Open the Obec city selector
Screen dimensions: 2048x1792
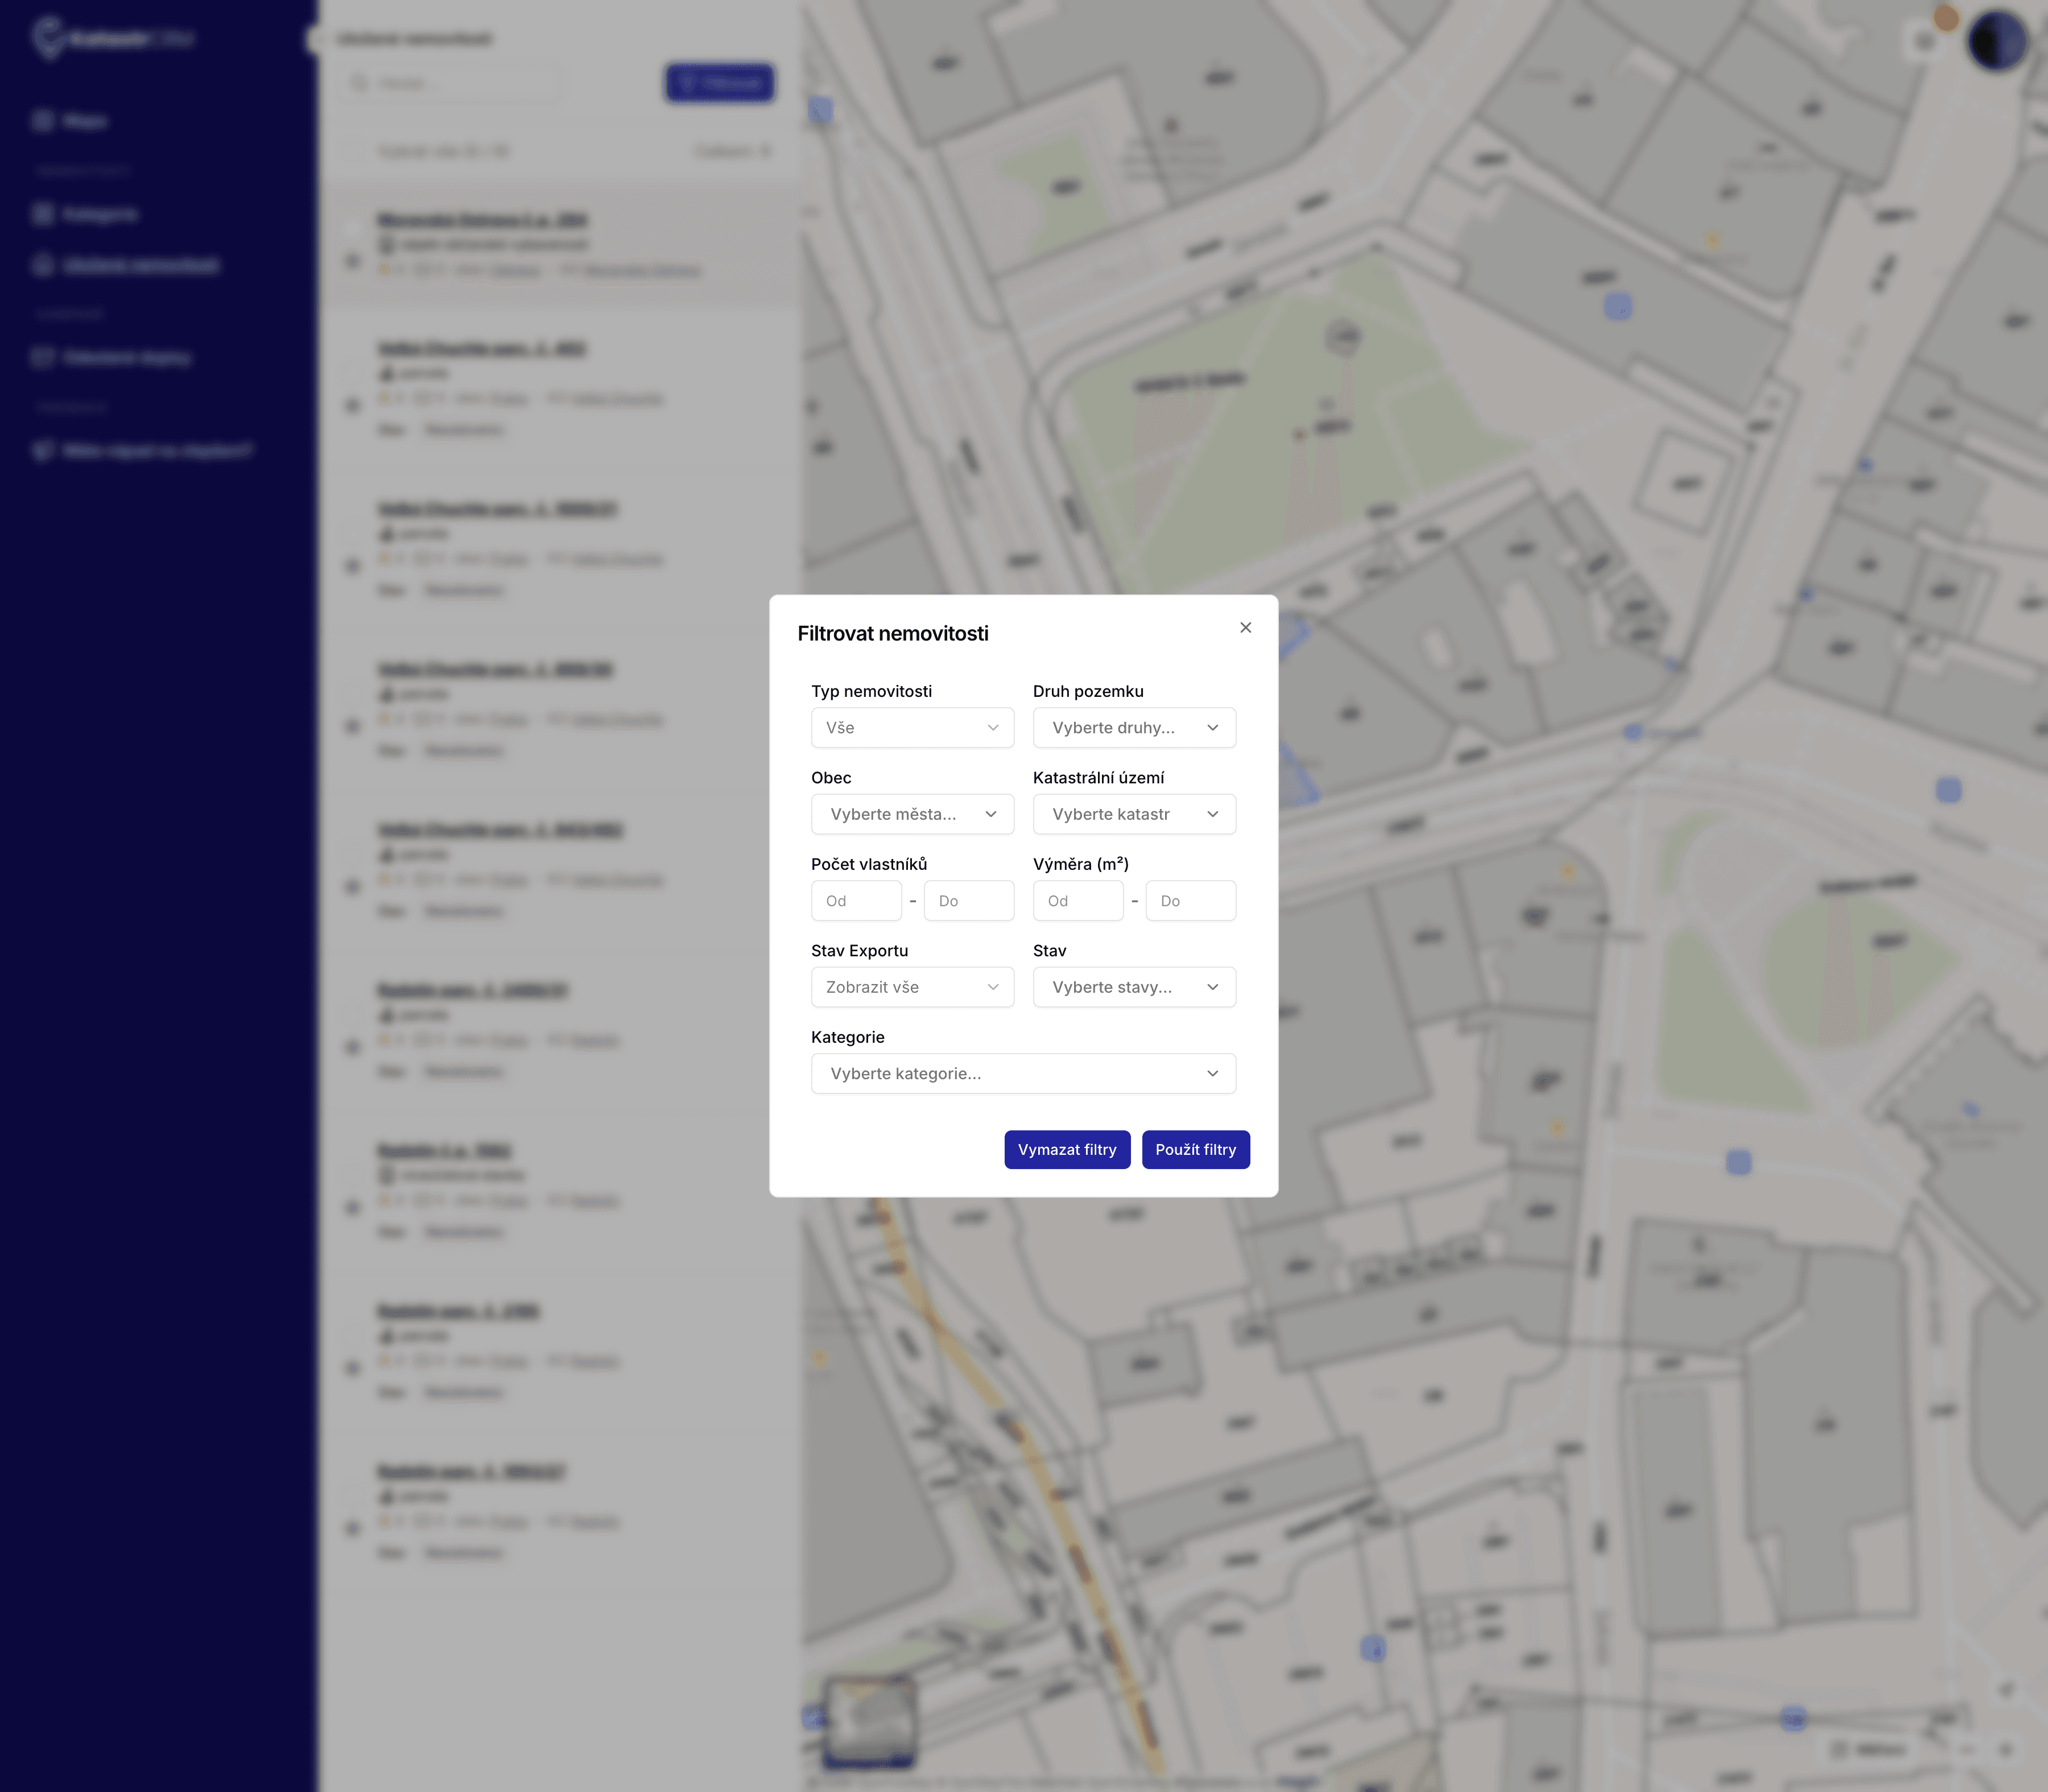[912, 814]
